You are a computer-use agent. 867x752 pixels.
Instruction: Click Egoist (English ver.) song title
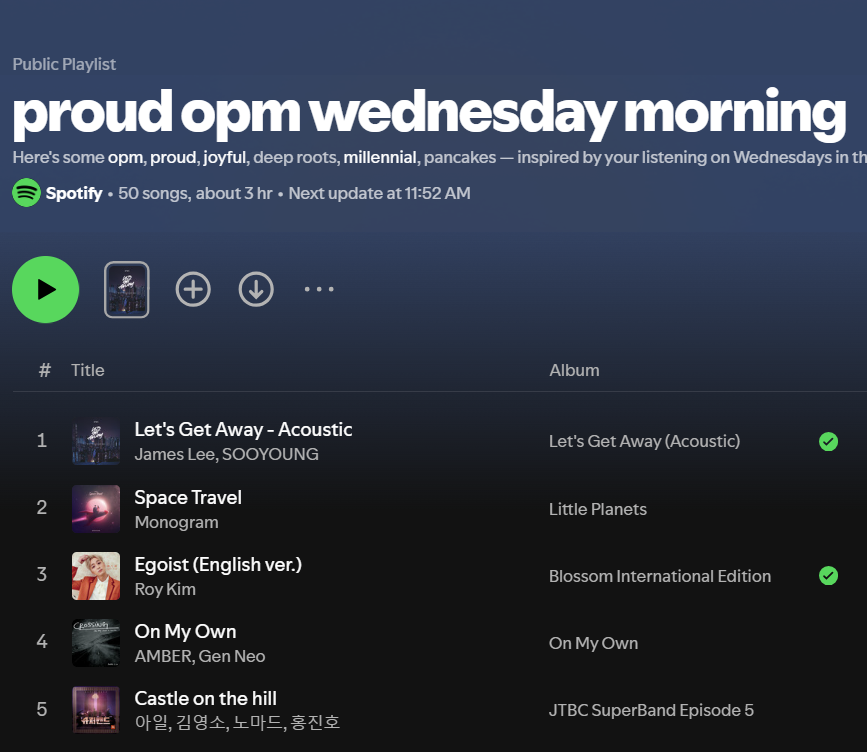(218, 565)
